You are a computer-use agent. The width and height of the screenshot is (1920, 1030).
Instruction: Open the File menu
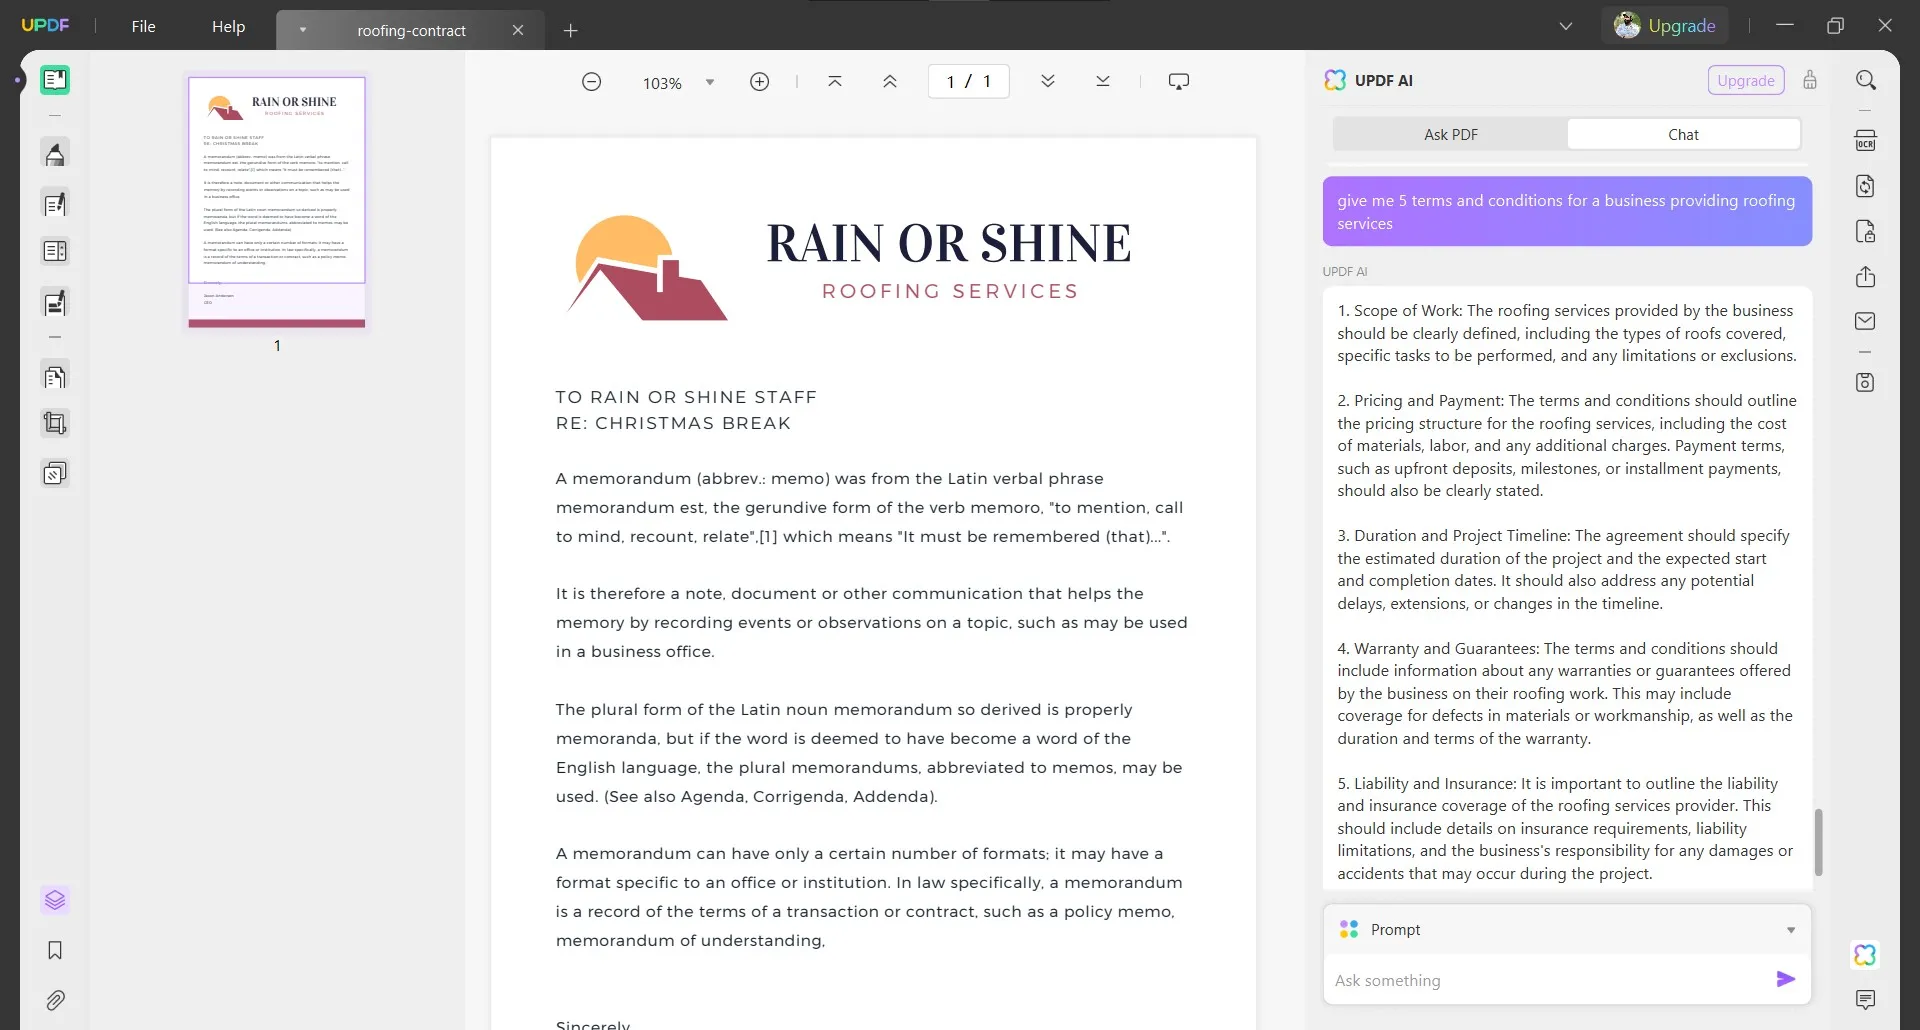pyautogui.click(x=143, y=26)
